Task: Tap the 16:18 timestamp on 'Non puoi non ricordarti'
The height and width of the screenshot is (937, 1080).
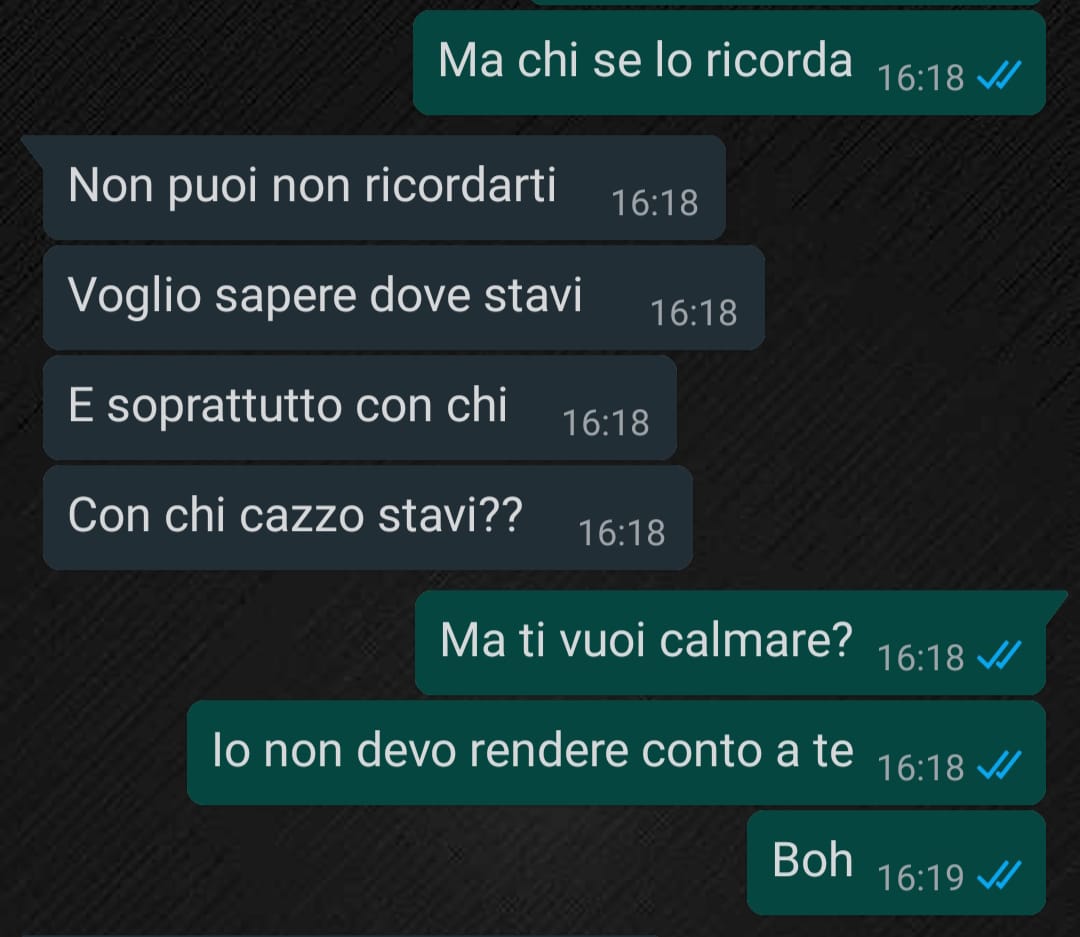Action: tap(655, 203)
